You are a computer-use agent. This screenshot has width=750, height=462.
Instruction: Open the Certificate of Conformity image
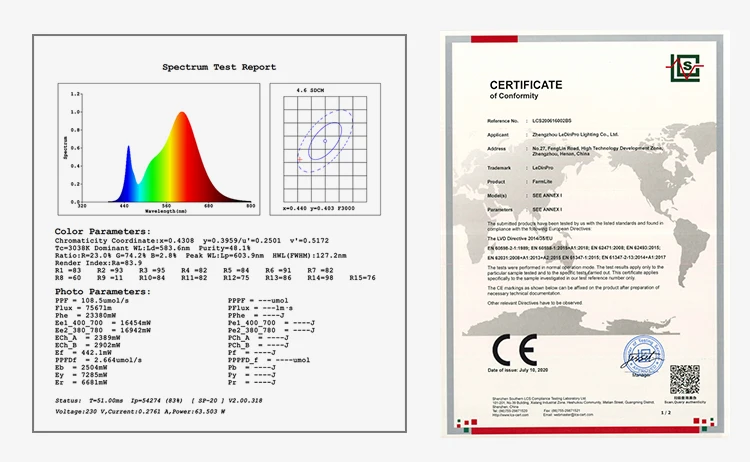(585, 234)
